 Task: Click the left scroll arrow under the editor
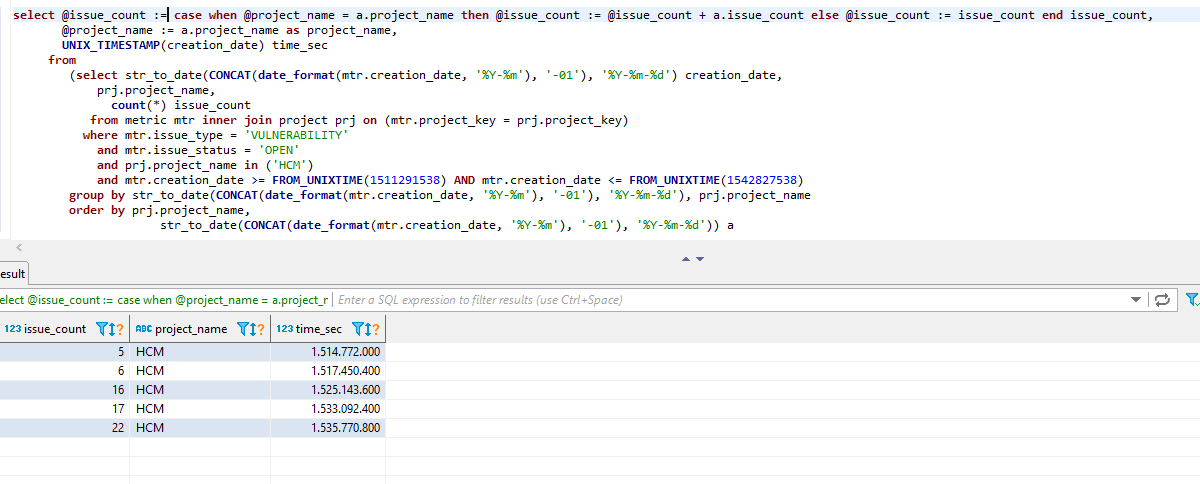[x=17, y=245]
